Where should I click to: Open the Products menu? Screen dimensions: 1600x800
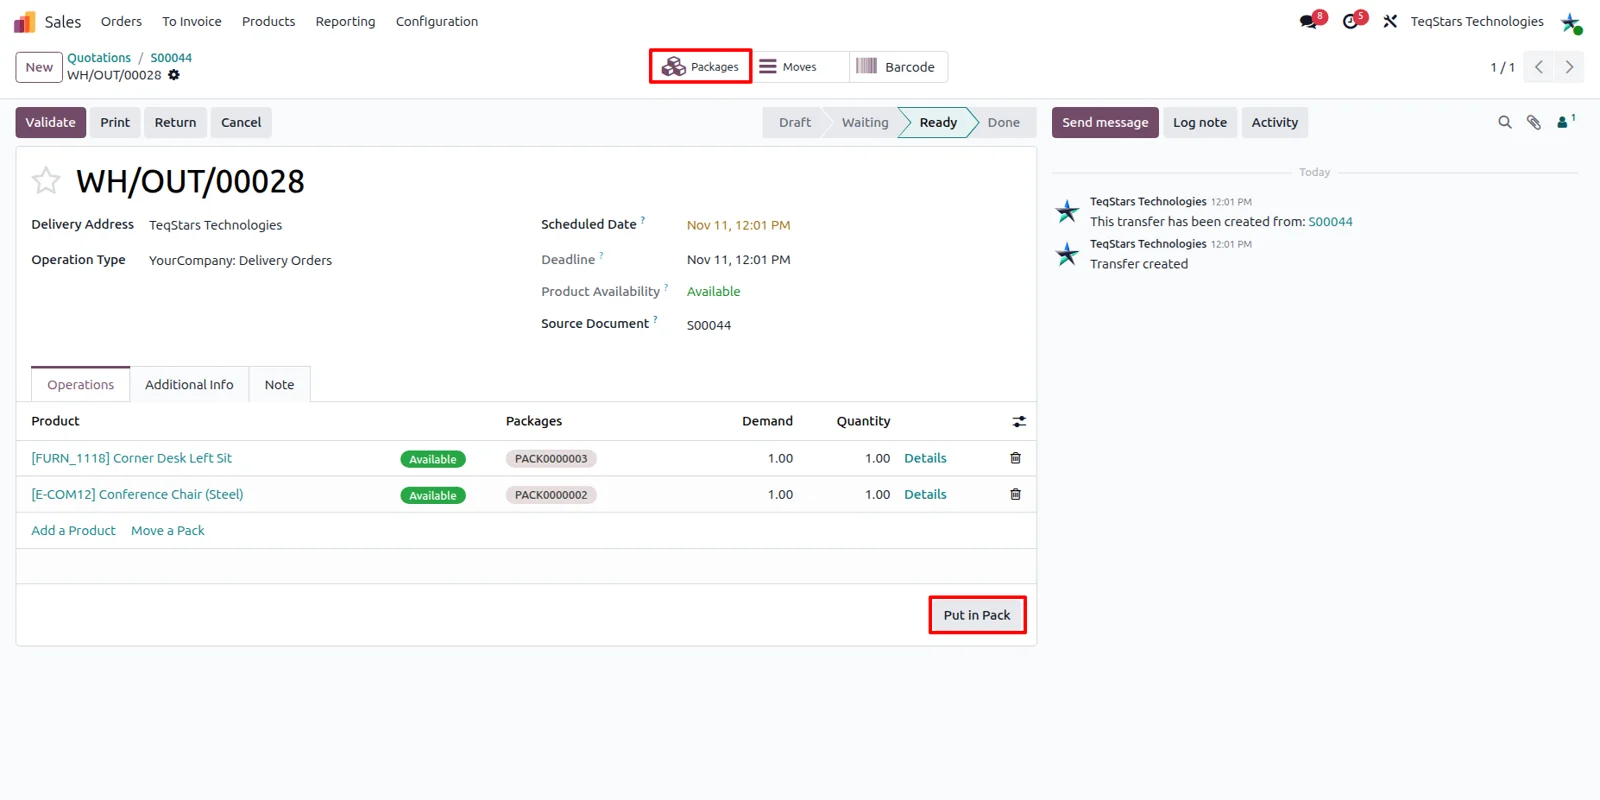[x=268, y=22]
